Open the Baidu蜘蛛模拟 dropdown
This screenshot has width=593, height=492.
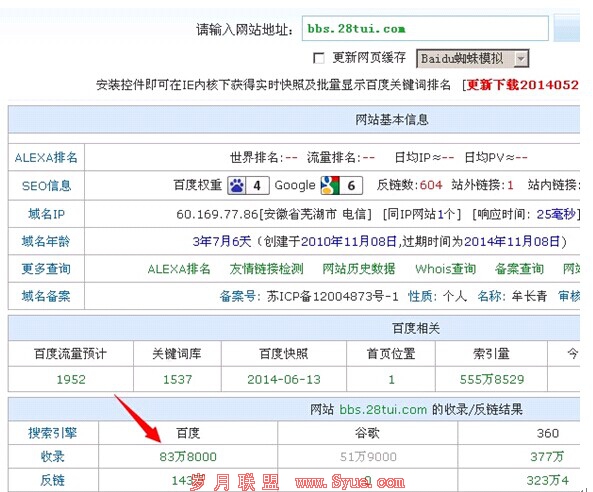point(472,59)
